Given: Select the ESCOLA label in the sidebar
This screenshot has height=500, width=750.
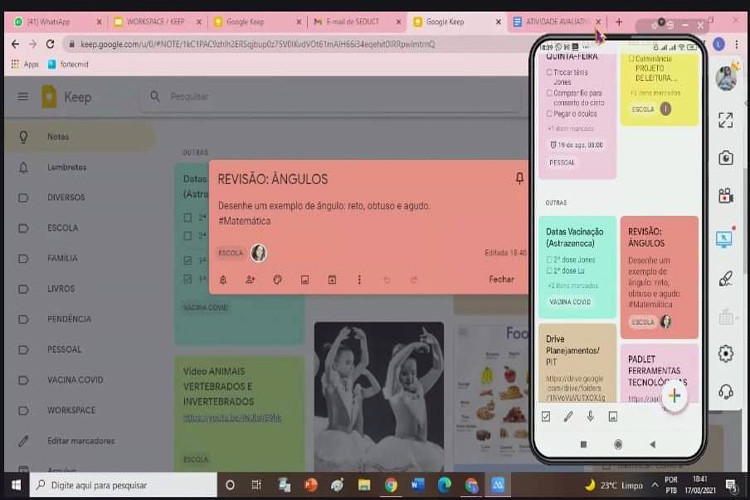Looking at the screenshot, I should click(x=79, y=228).
